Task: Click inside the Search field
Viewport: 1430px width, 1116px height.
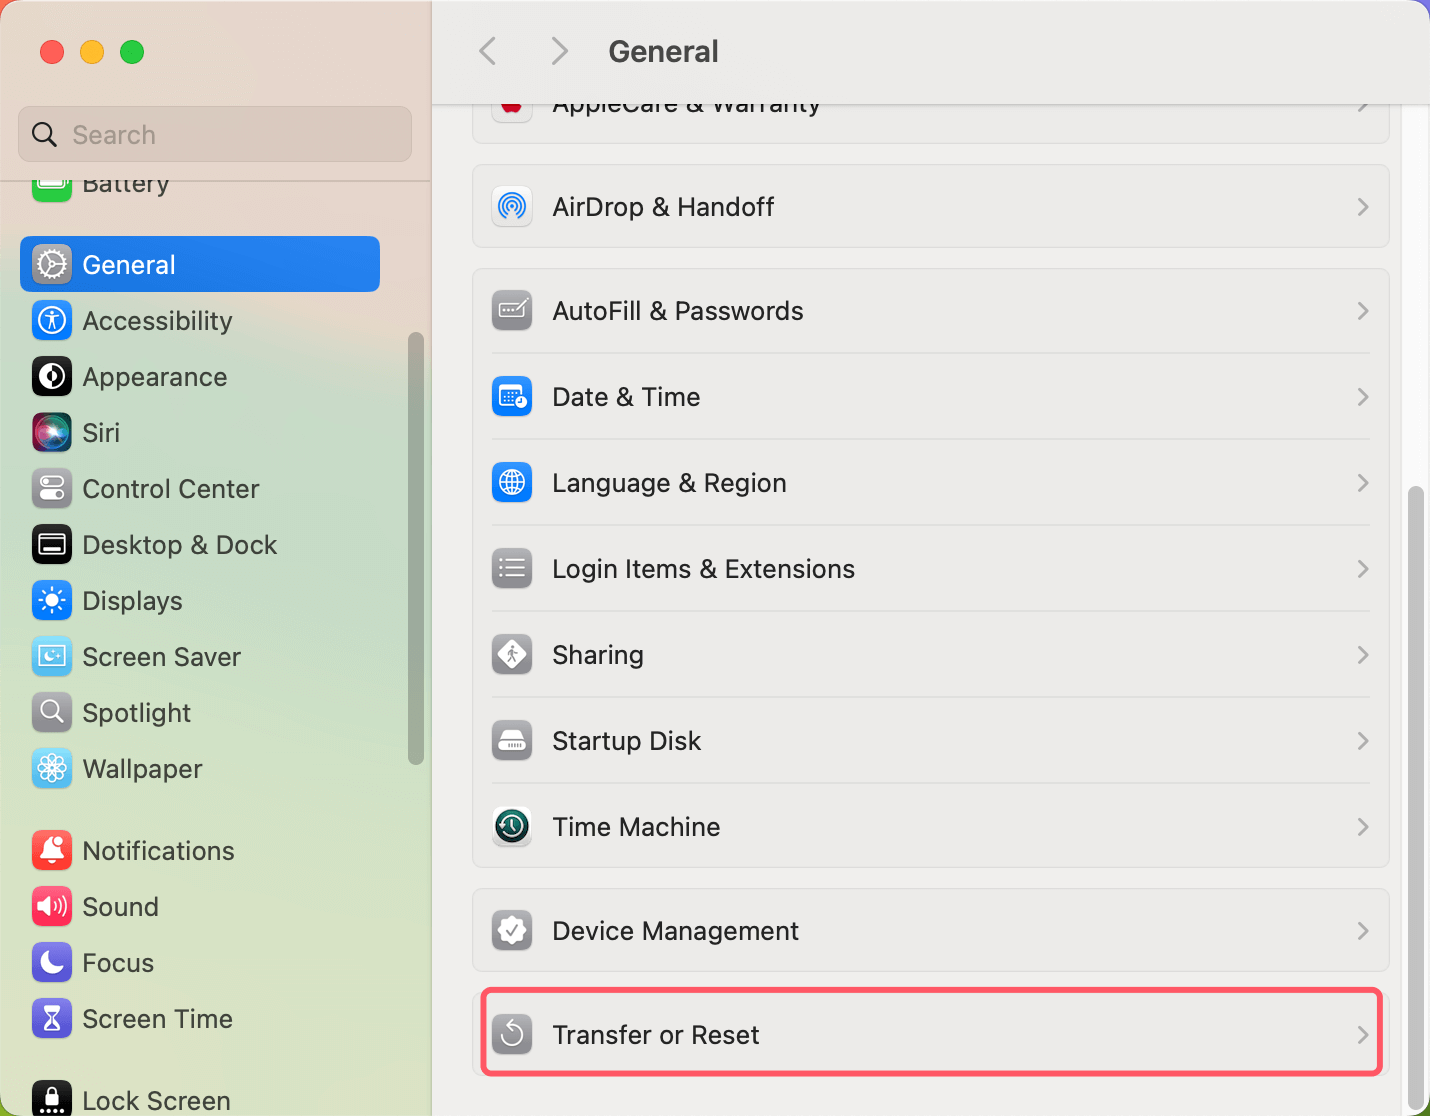Action: 214,134
